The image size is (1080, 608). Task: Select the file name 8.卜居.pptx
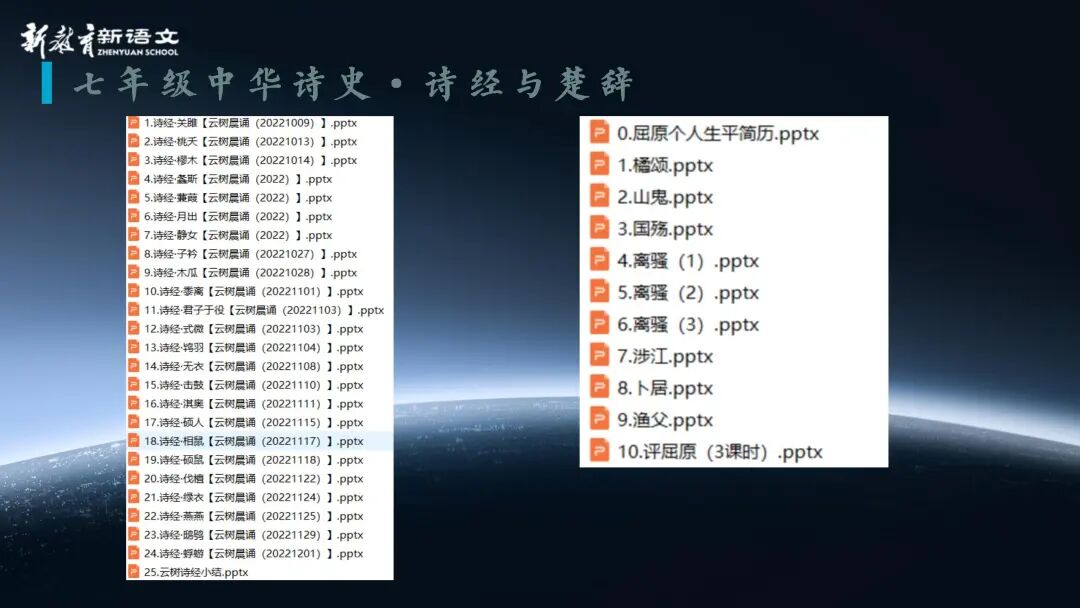coord(665,388)
